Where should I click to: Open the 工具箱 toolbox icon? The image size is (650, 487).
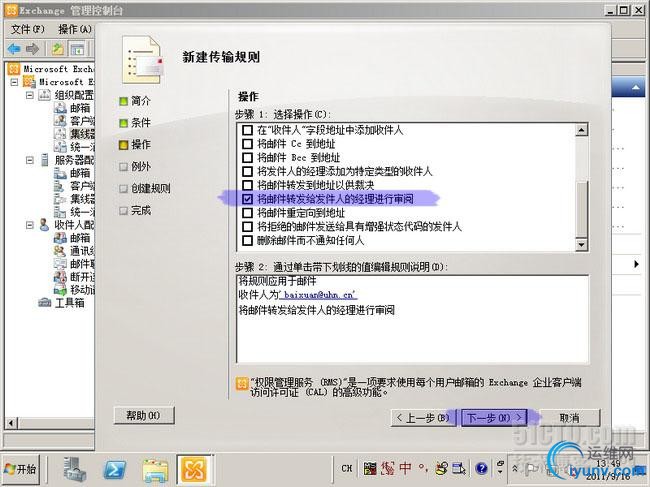tap(45, 303)
